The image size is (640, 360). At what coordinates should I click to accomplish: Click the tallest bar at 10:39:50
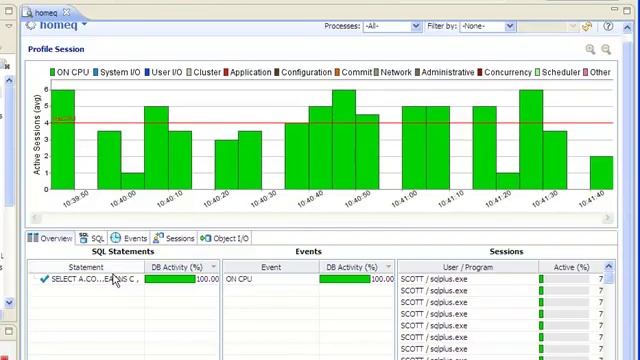click(63, 140)
